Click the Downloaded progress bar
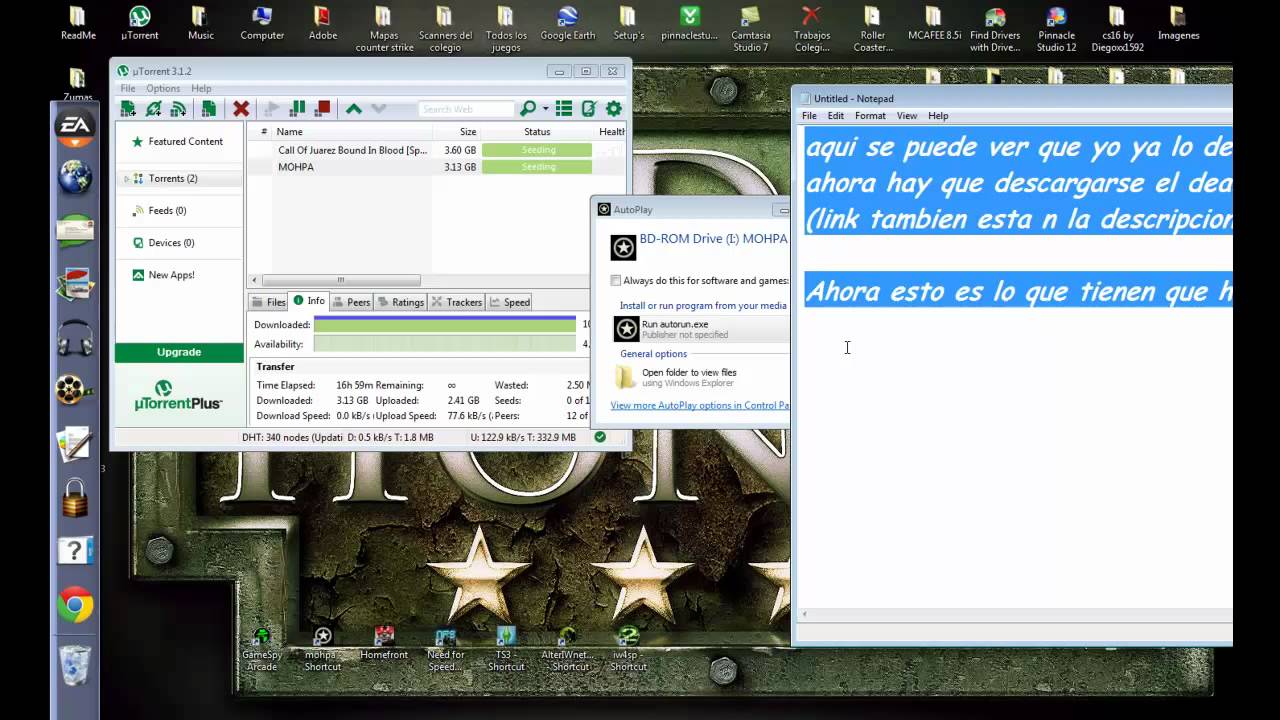Image resolution: width=1280 pixels, height=720 pixels. point(445,325)
